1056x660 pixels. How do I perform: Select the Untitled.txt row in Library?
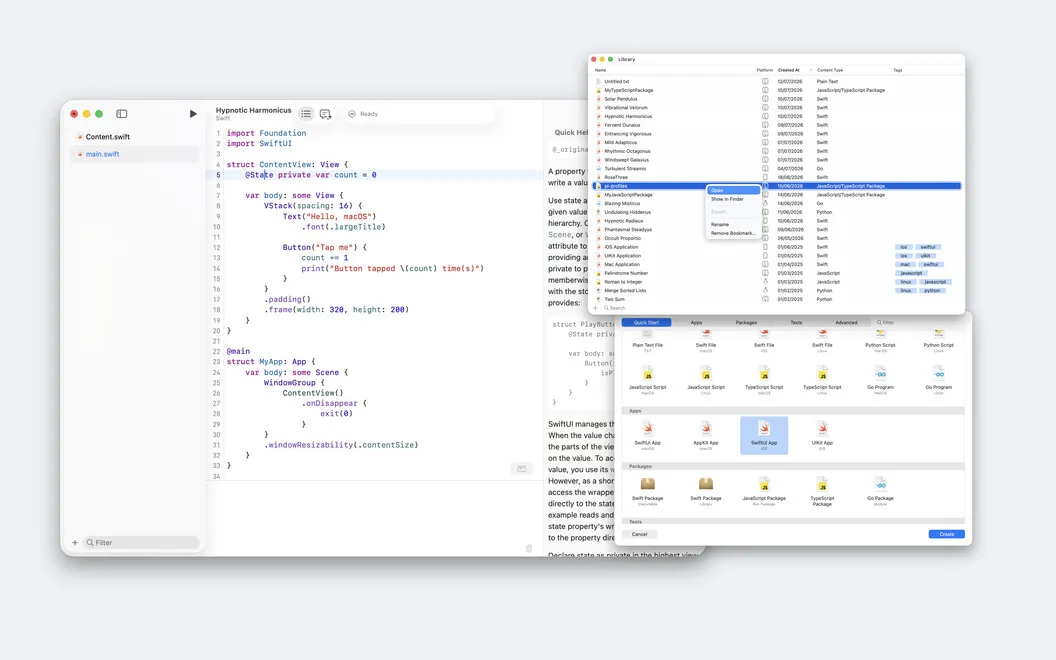click(x=778, y=81)
